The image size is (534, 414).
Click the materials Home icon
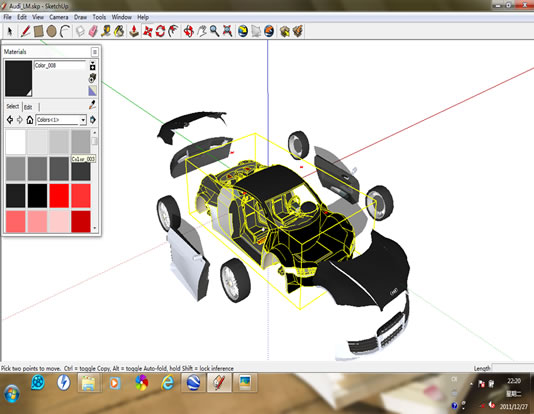[x=30, y=120]
